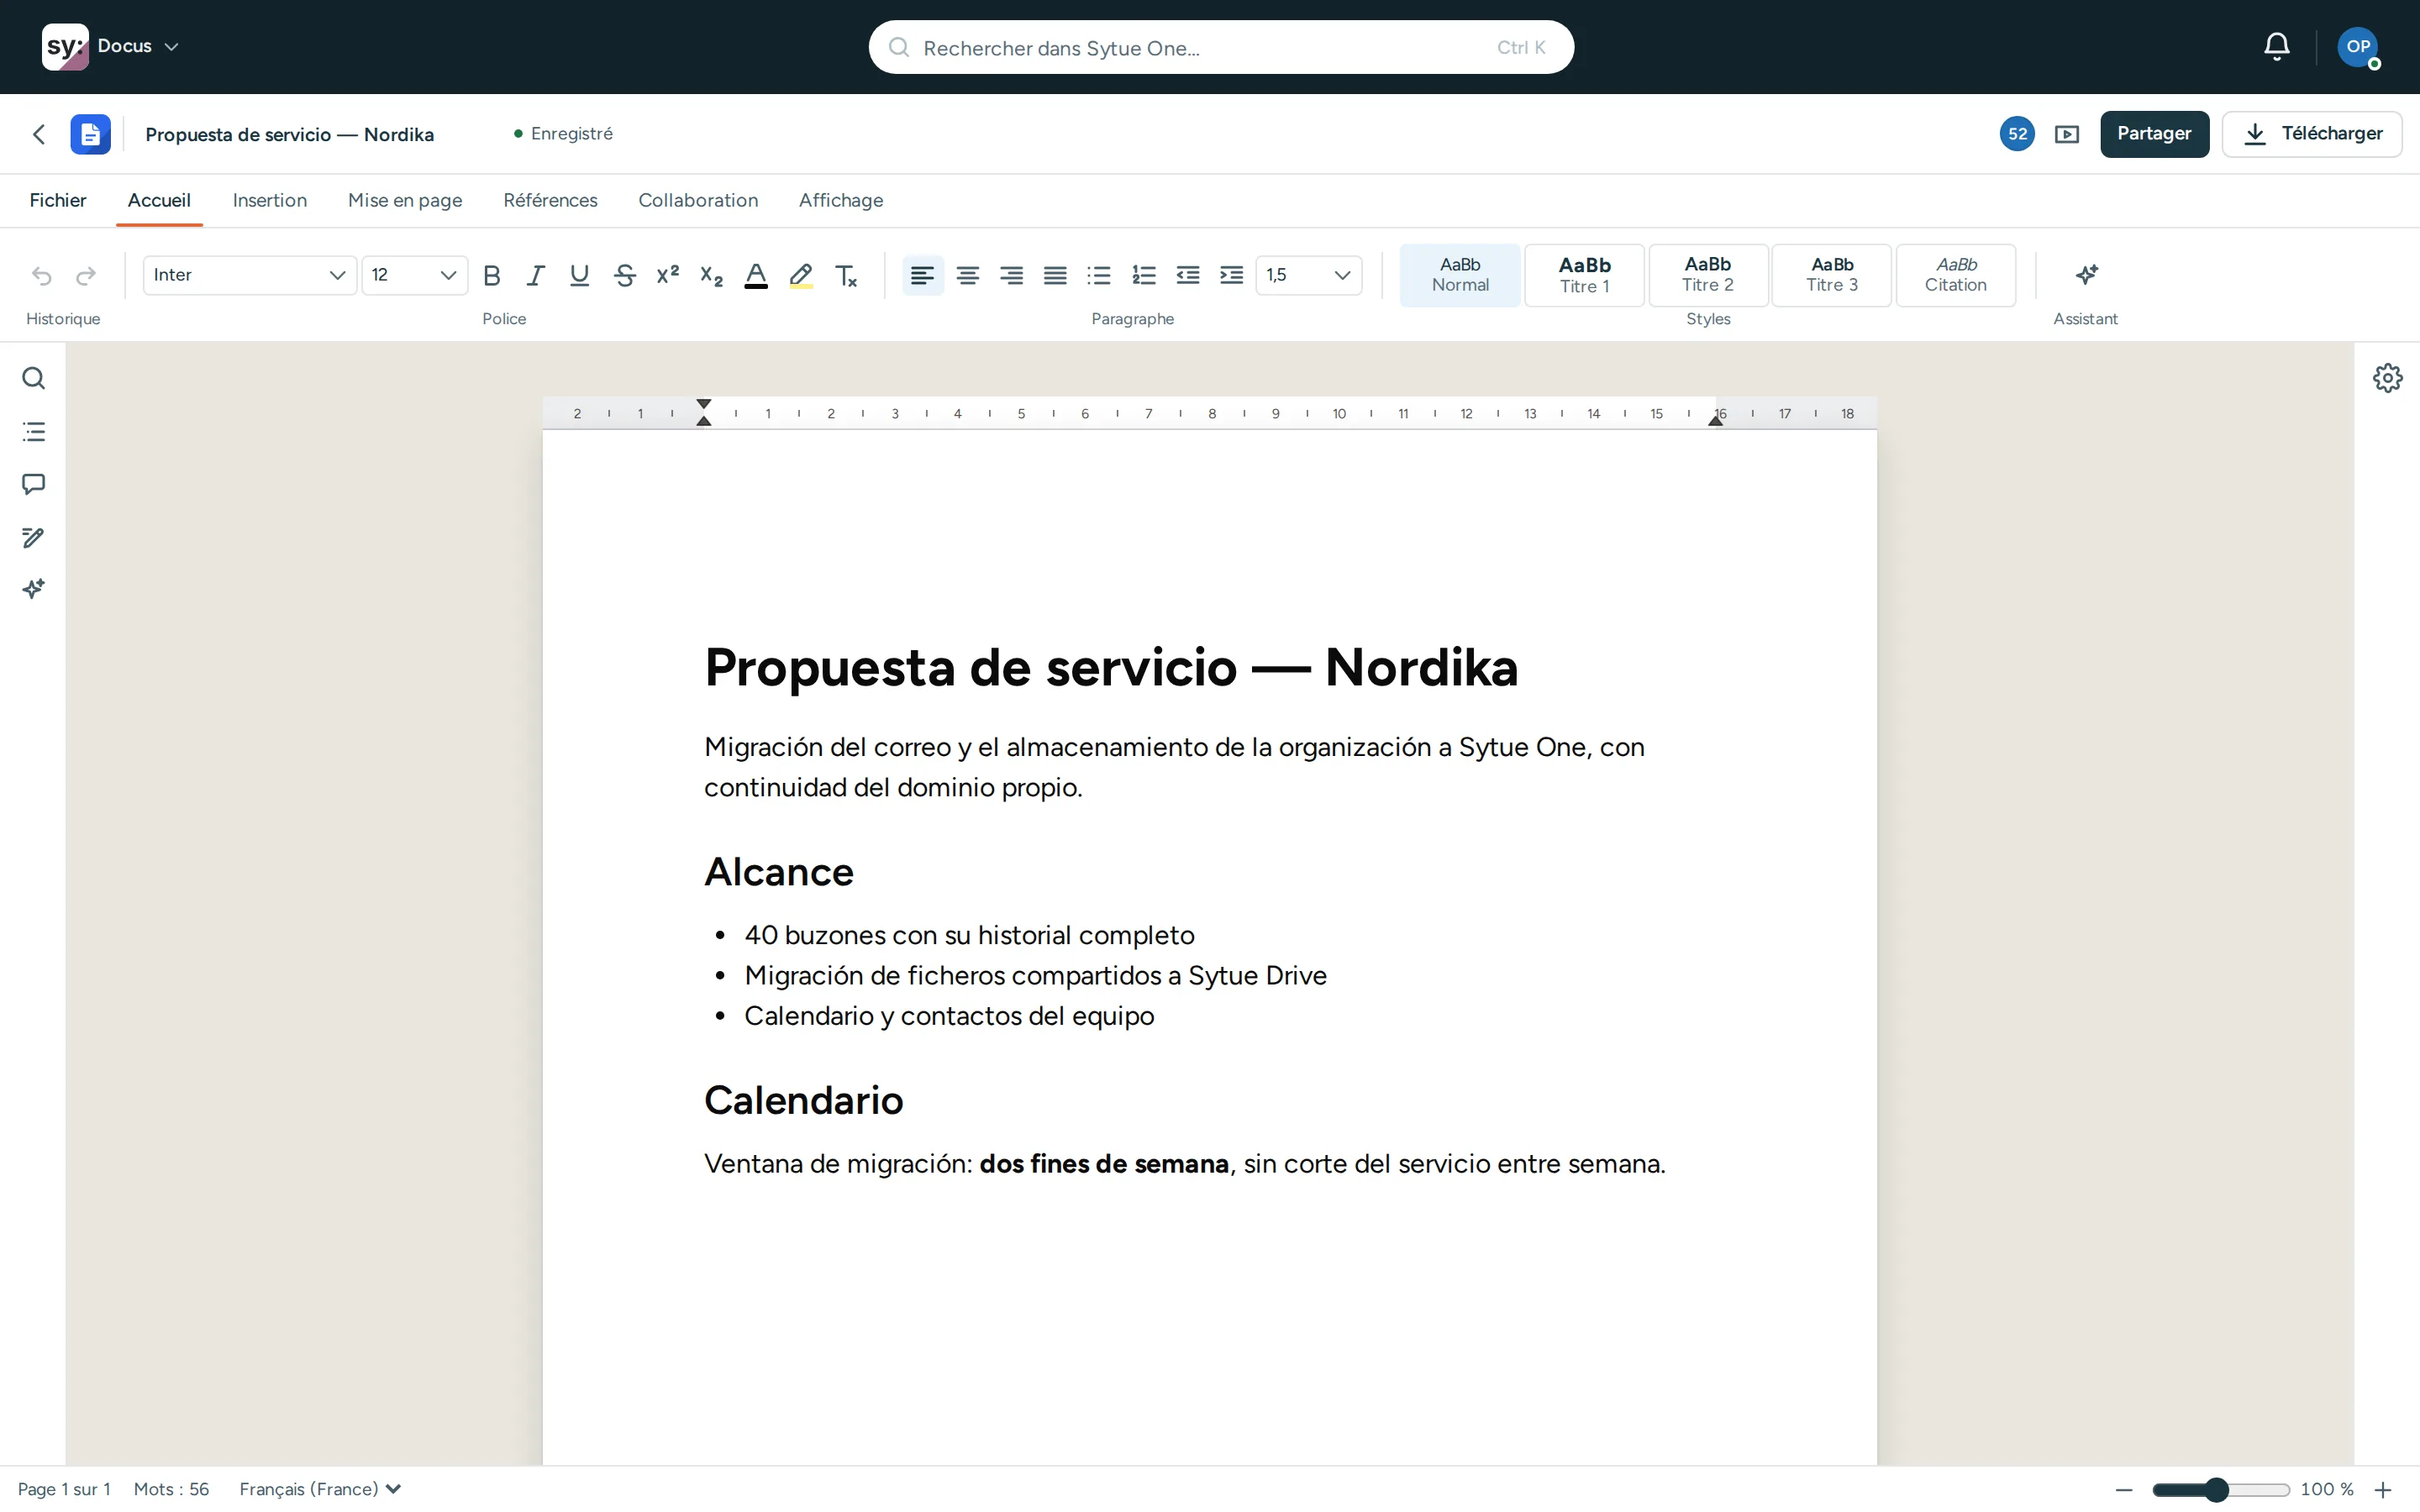2420x1512 pixels.
Task: Open the track changes pencil panel
Action: coord(33,537)
